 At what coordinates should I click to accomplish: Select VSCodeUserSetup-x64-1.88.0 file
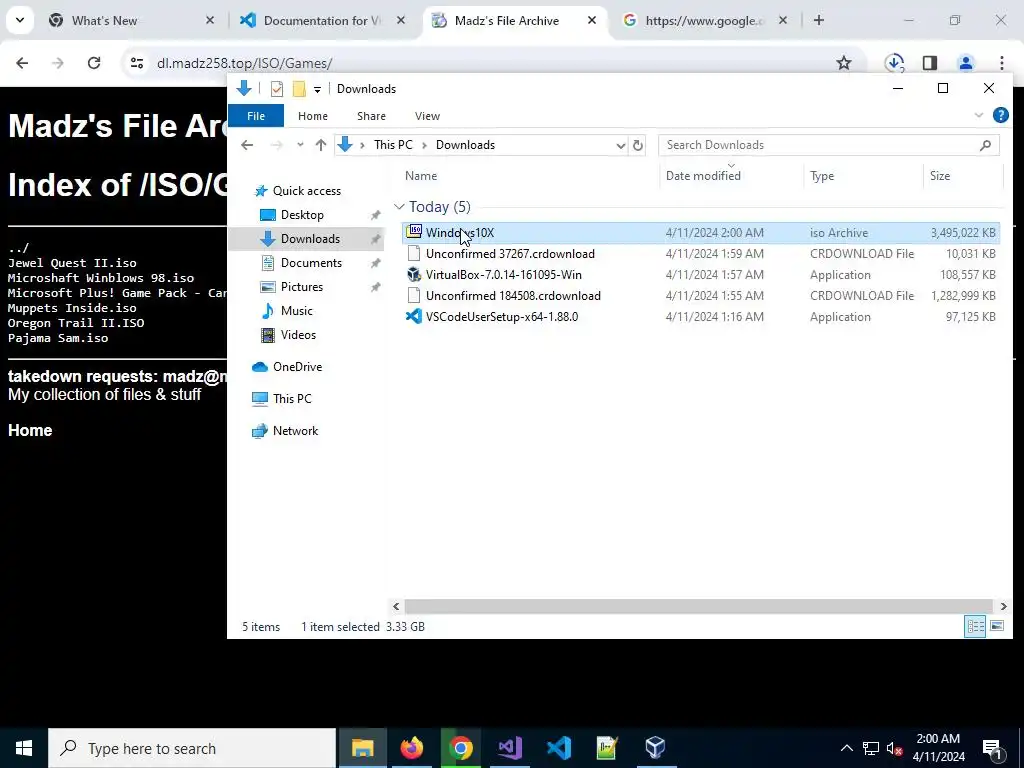tap(502, 317)
